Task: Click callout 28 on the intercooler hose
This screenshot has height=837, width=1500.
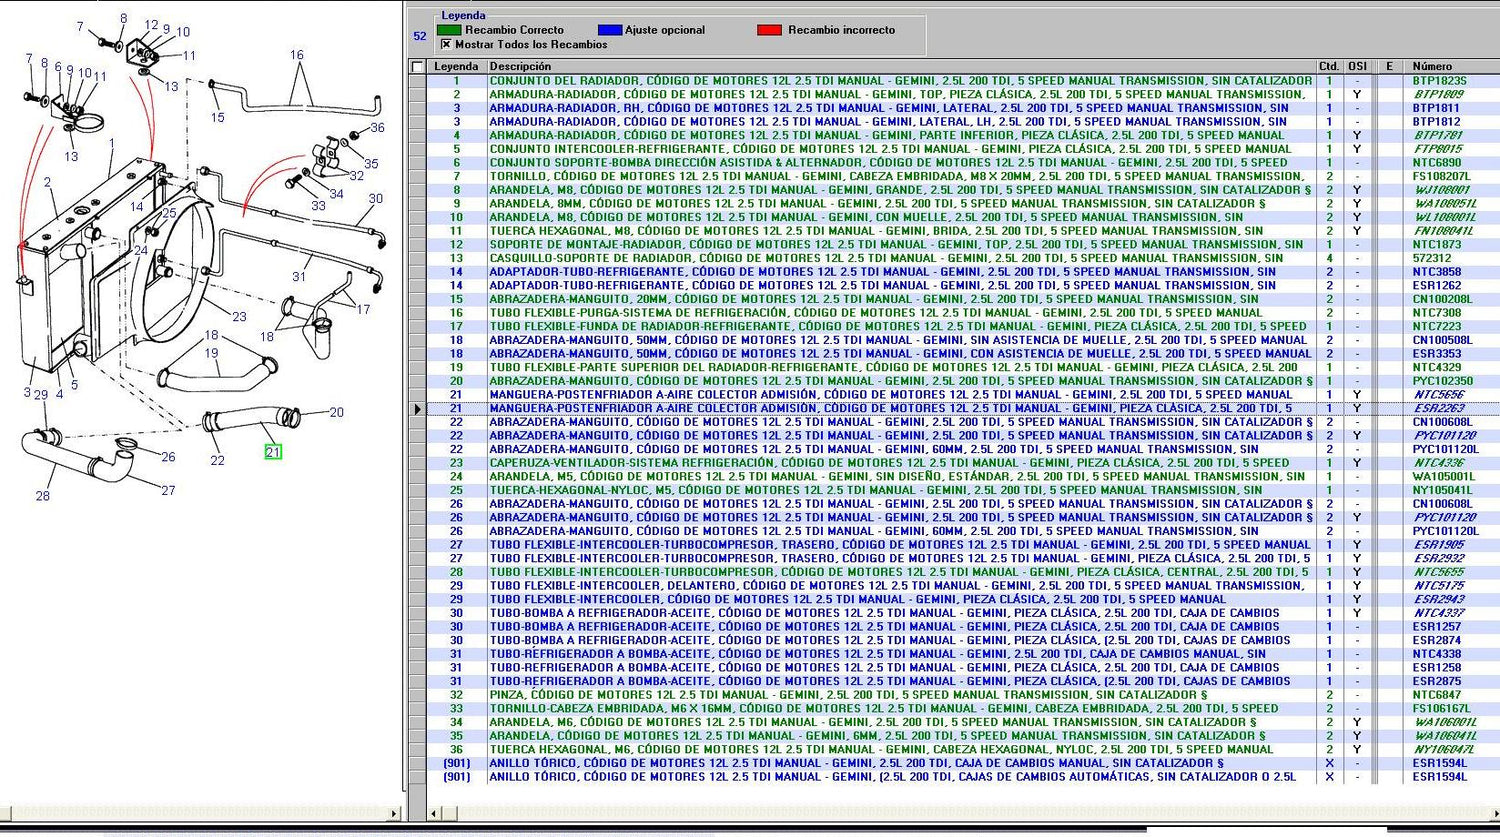Action: pos(42,496)
